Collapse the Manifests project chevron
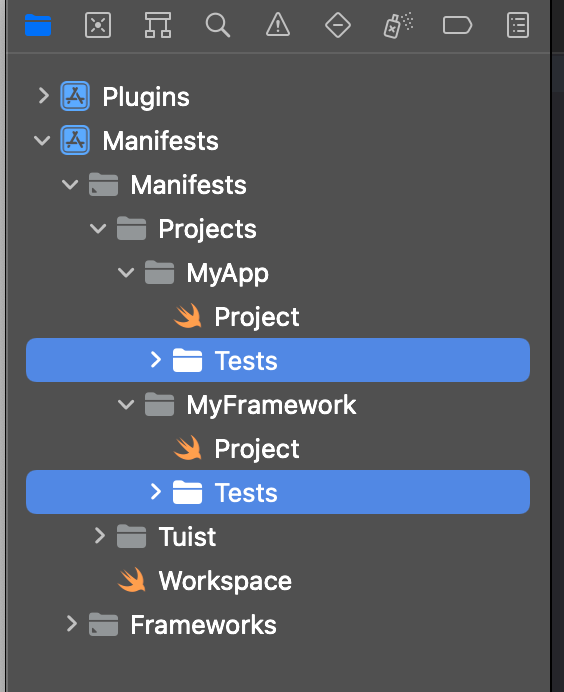 coord(42,140)
